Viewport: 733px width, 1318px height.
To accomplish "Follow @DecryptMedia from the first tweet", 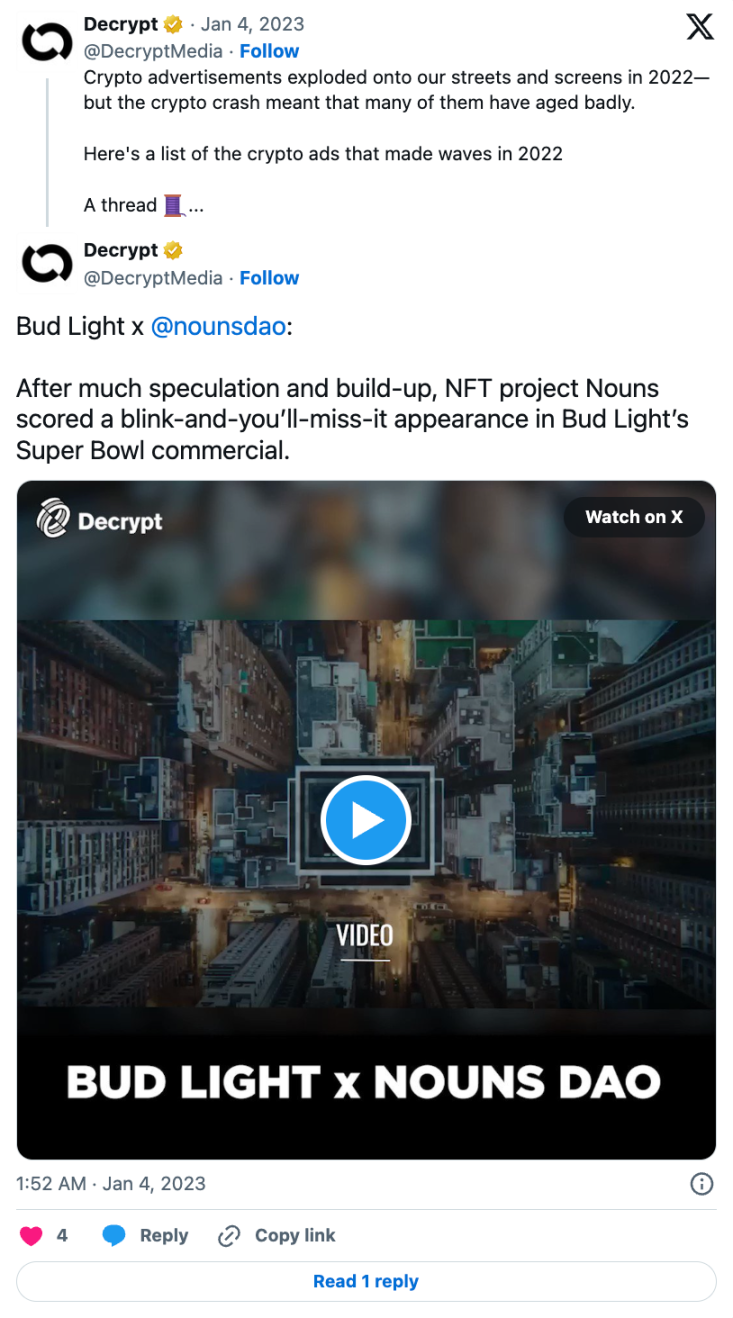I will [269, 51].
